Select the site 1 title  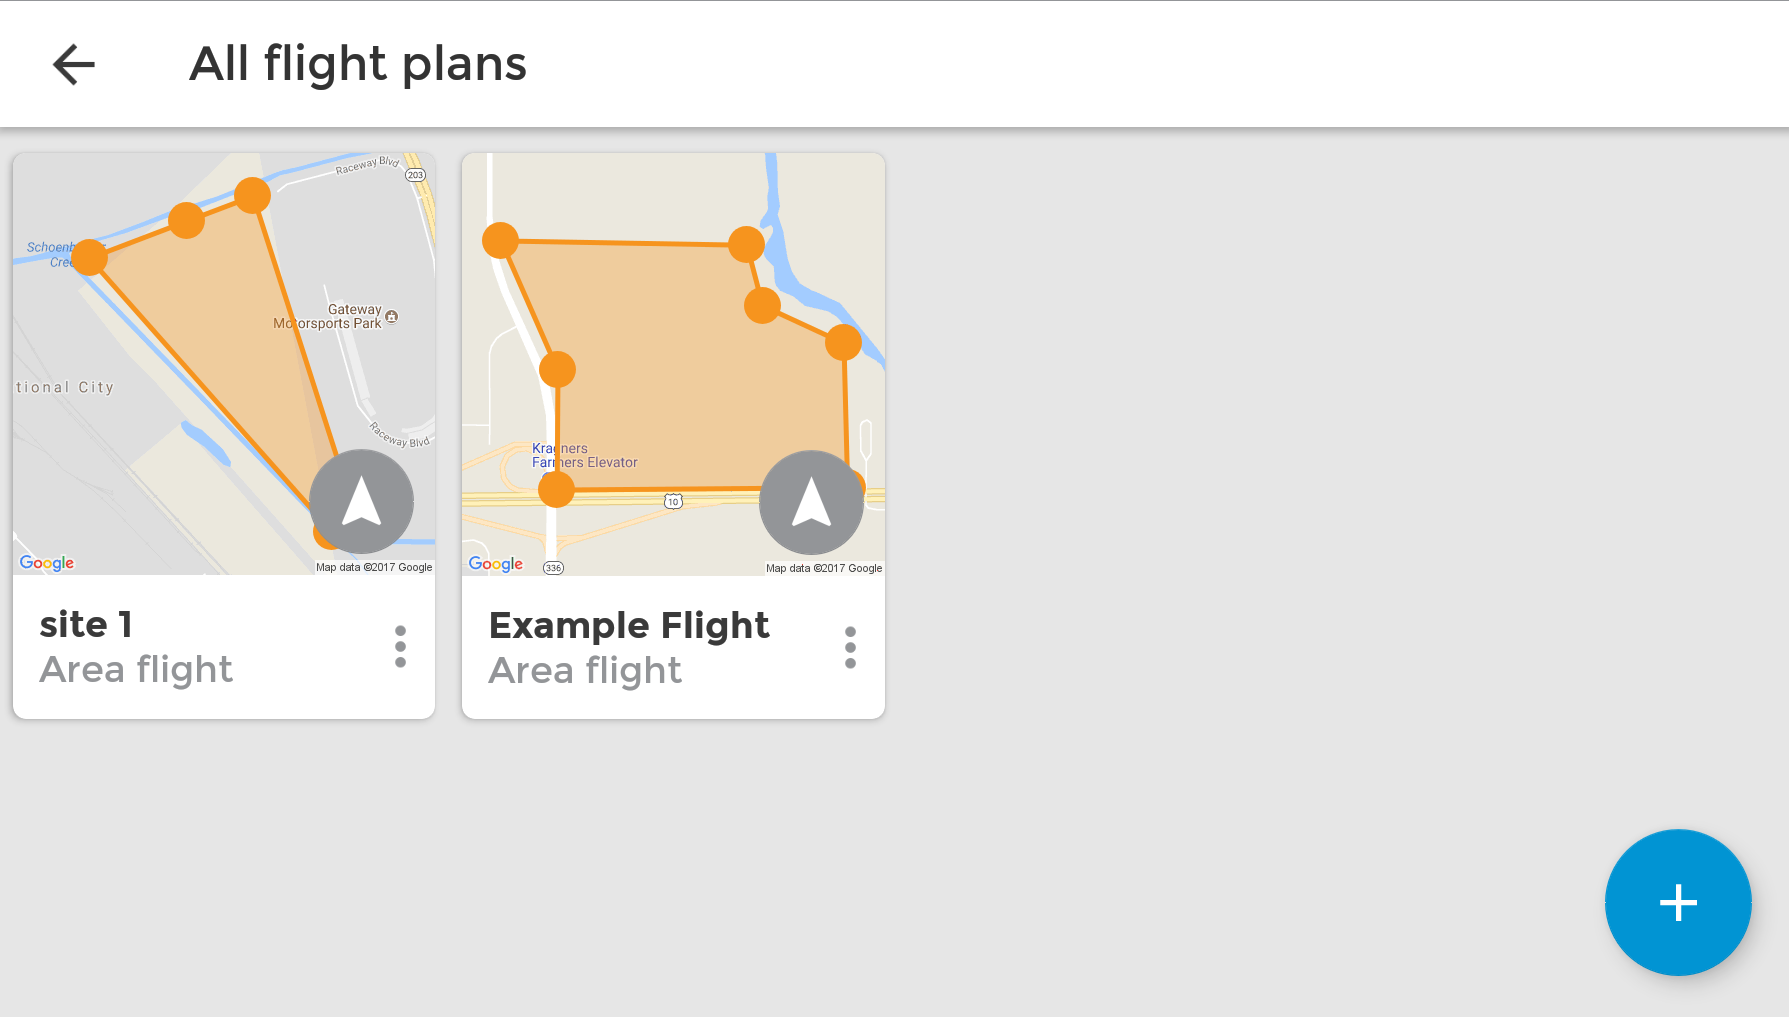(86, 624)
